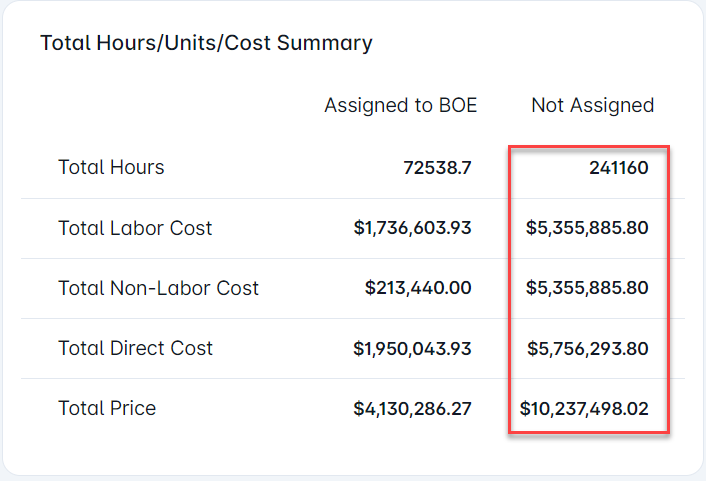Click the $1,950,043.93 direct cost value

pos(412,348)
